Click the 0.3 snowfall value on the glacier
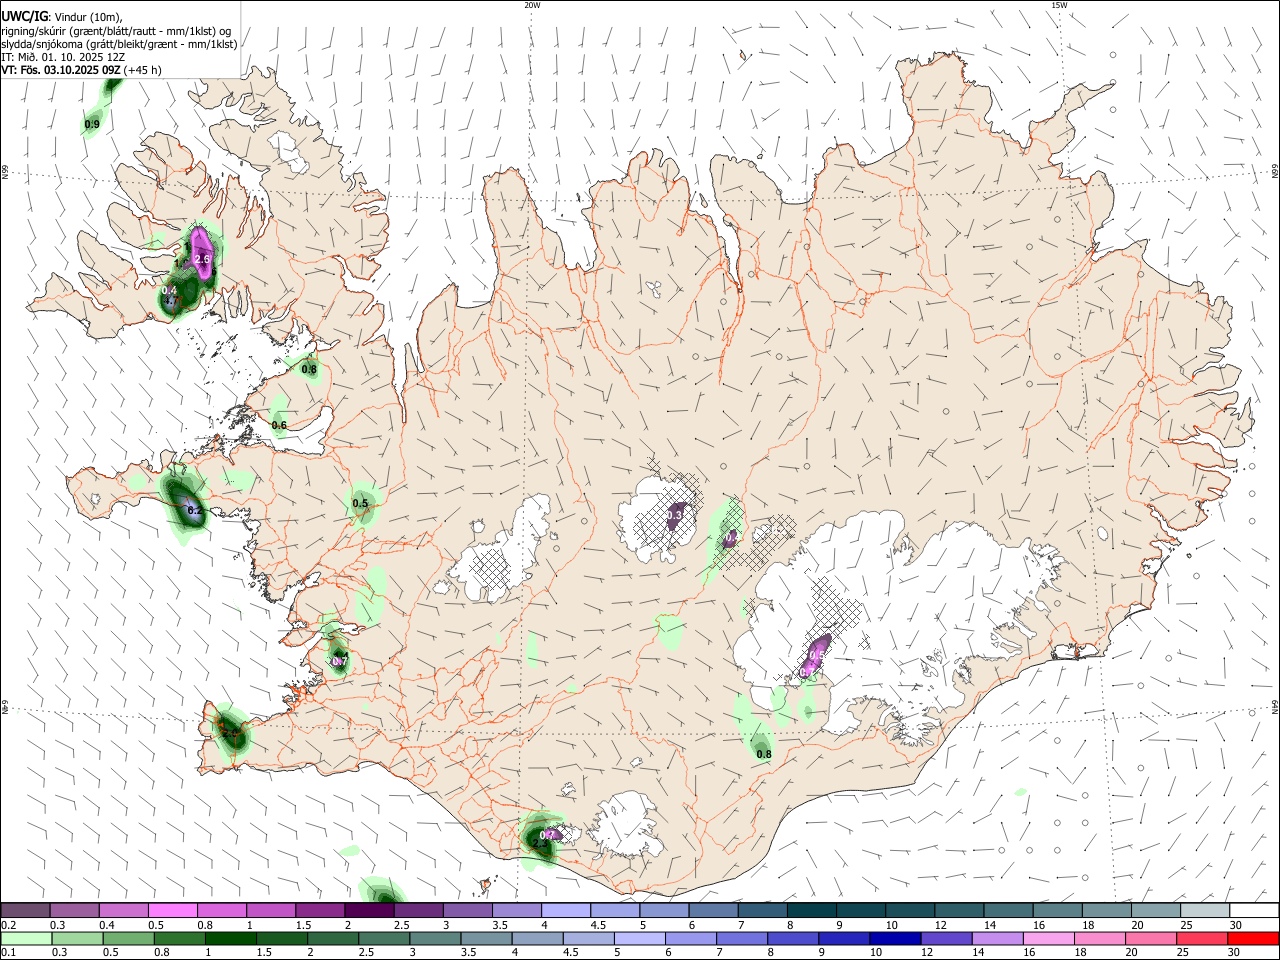Screen dimensions: 1280x960 click(x=675, y=514)
